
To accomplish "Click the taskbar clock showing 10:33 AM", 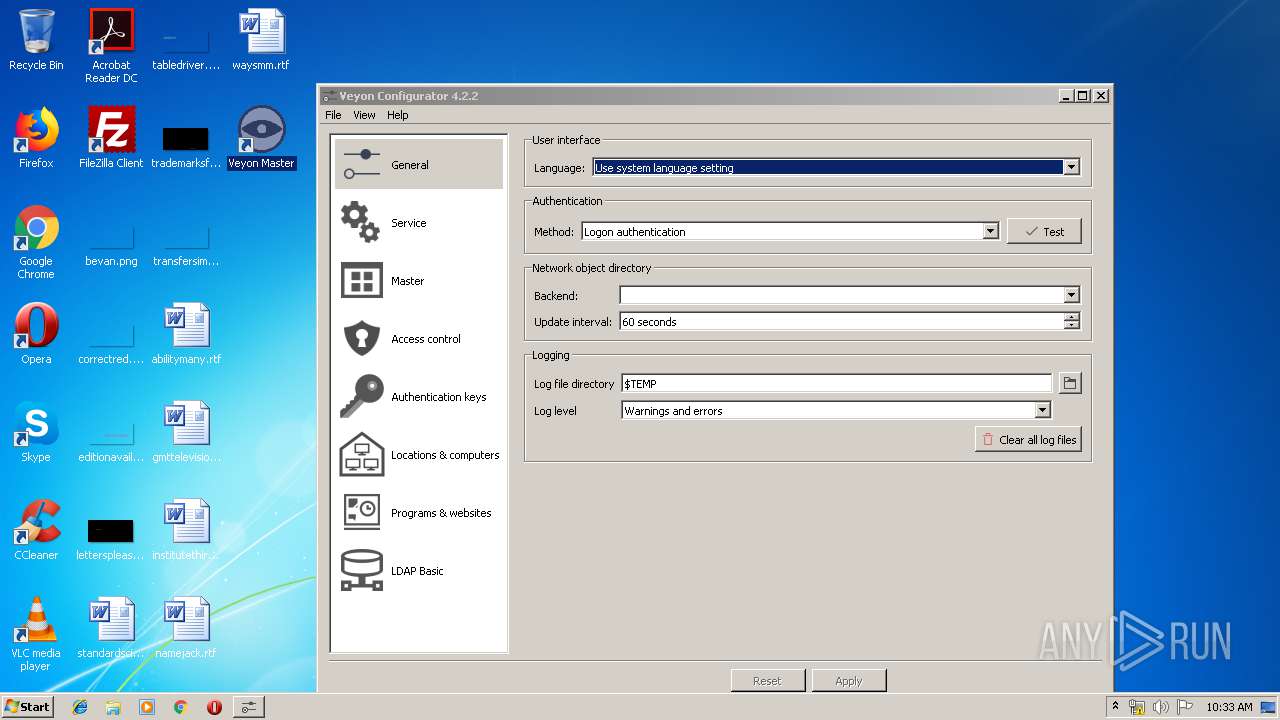I will tap(1229, 707).
